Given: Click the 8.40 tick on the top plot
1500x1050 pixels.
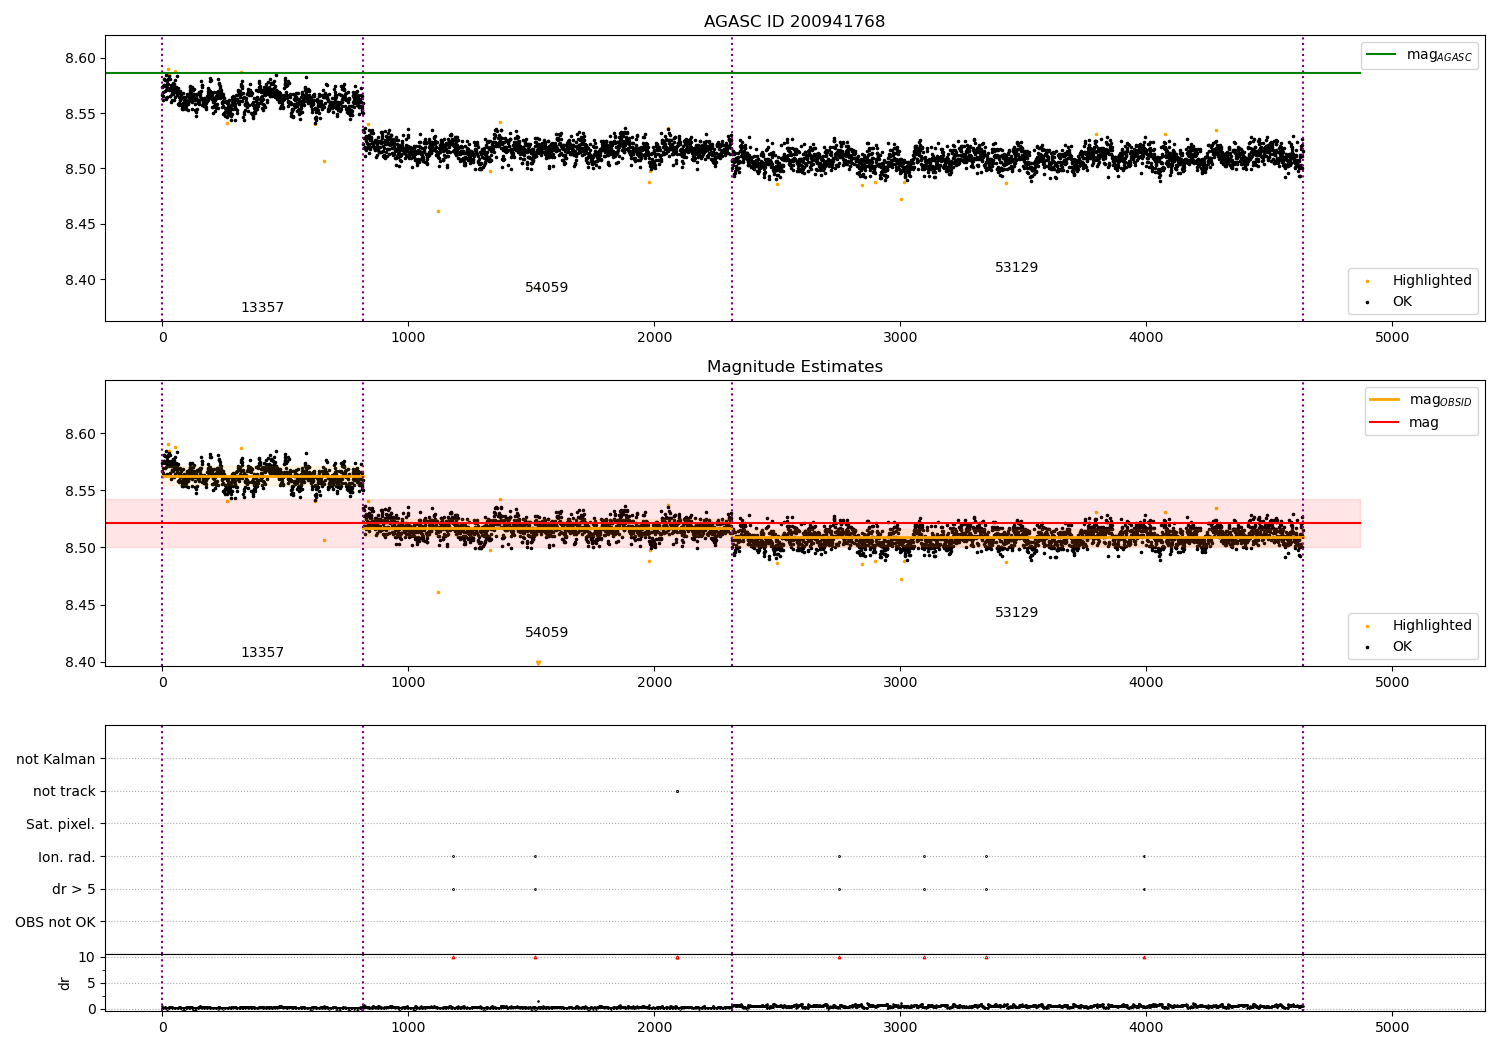Looking at the screenshot, I should point(81,280).
